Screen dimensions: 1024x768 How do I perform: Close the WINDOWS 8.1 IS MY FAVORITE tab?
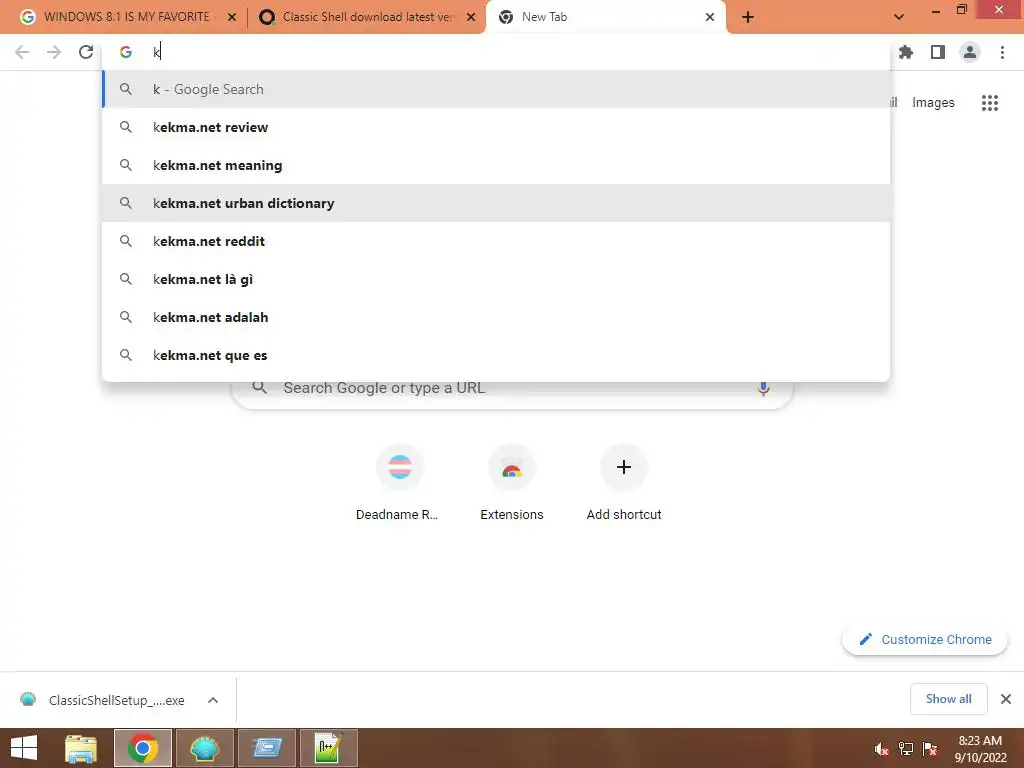click(x=232, y=17)
